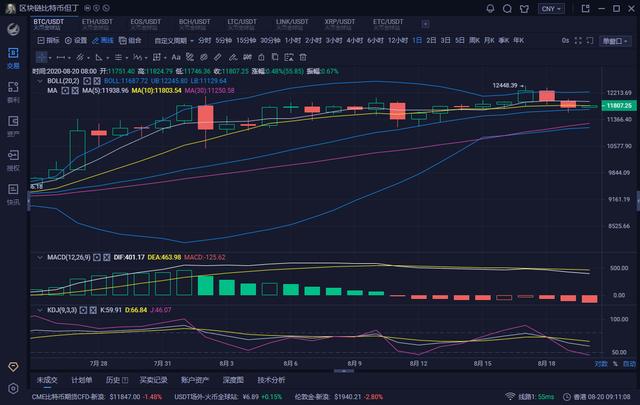The image size is (640, 405).
Task: Expand the horizontal levels tool dropdown arrow
Action: click(127, 58)
